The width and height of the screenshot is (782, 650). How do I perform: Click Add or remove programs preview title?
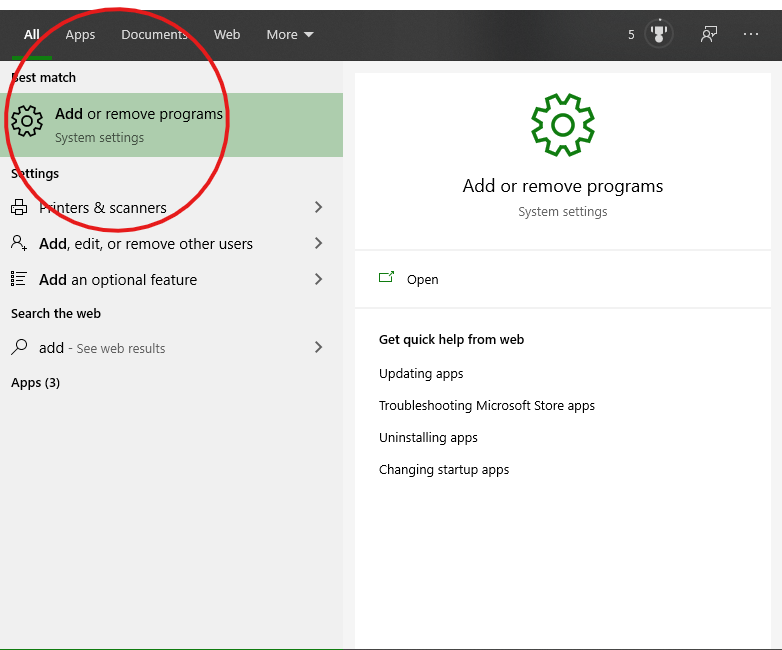(563, 186)
